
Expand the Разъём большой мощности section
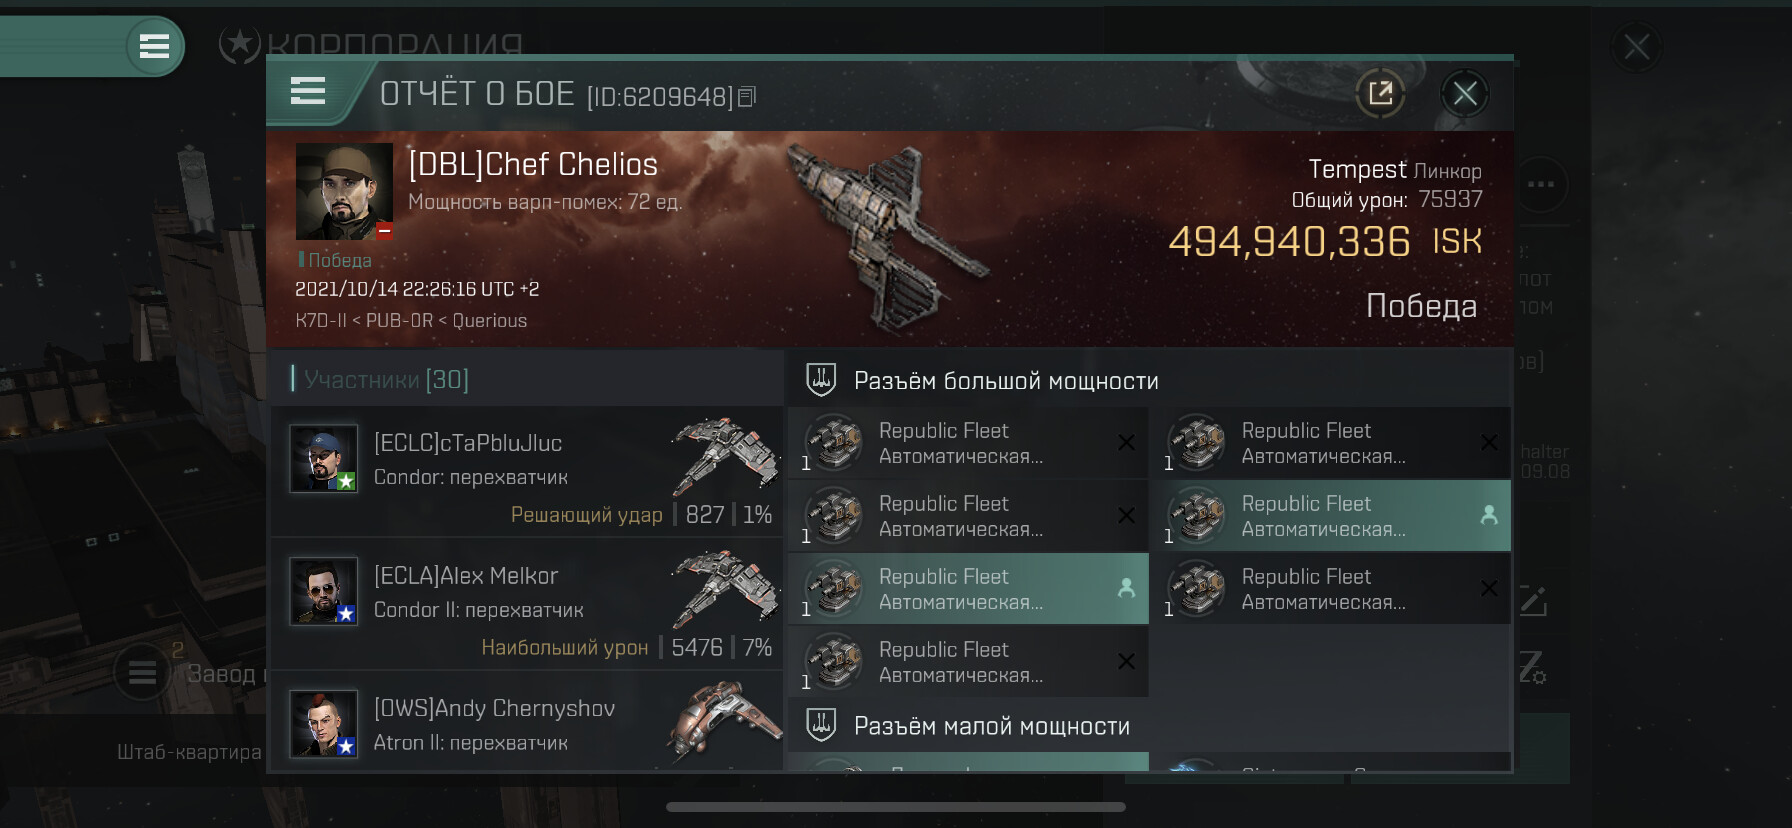[1149, 380]
